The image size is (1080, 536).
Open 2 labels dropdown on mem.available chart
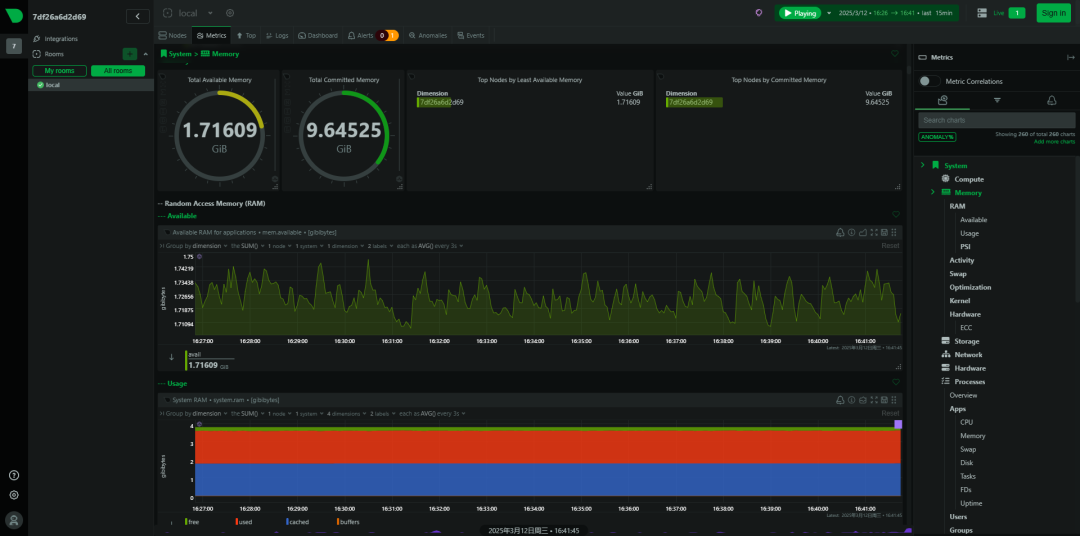click(x=382, y=246)
